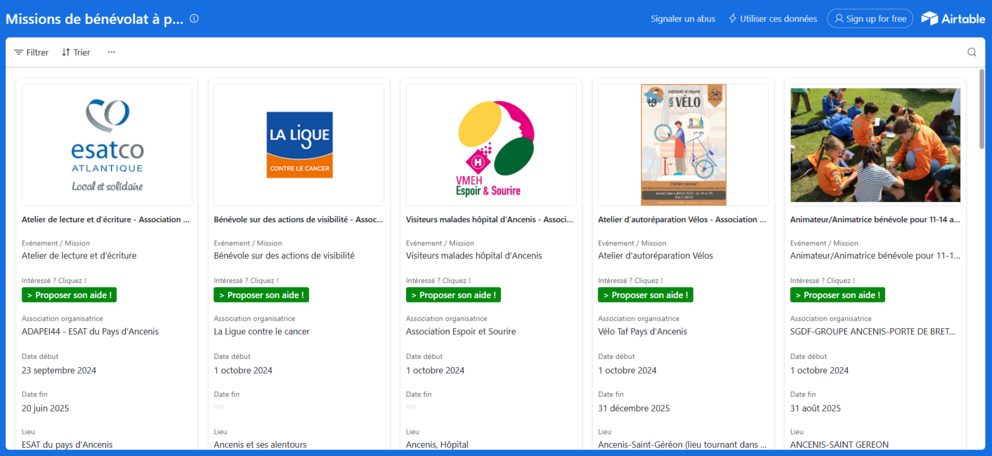Click ADAPEI44 - ESAT du Pays d'Ancenis
The image size is (992, 456).
(90, 331)
